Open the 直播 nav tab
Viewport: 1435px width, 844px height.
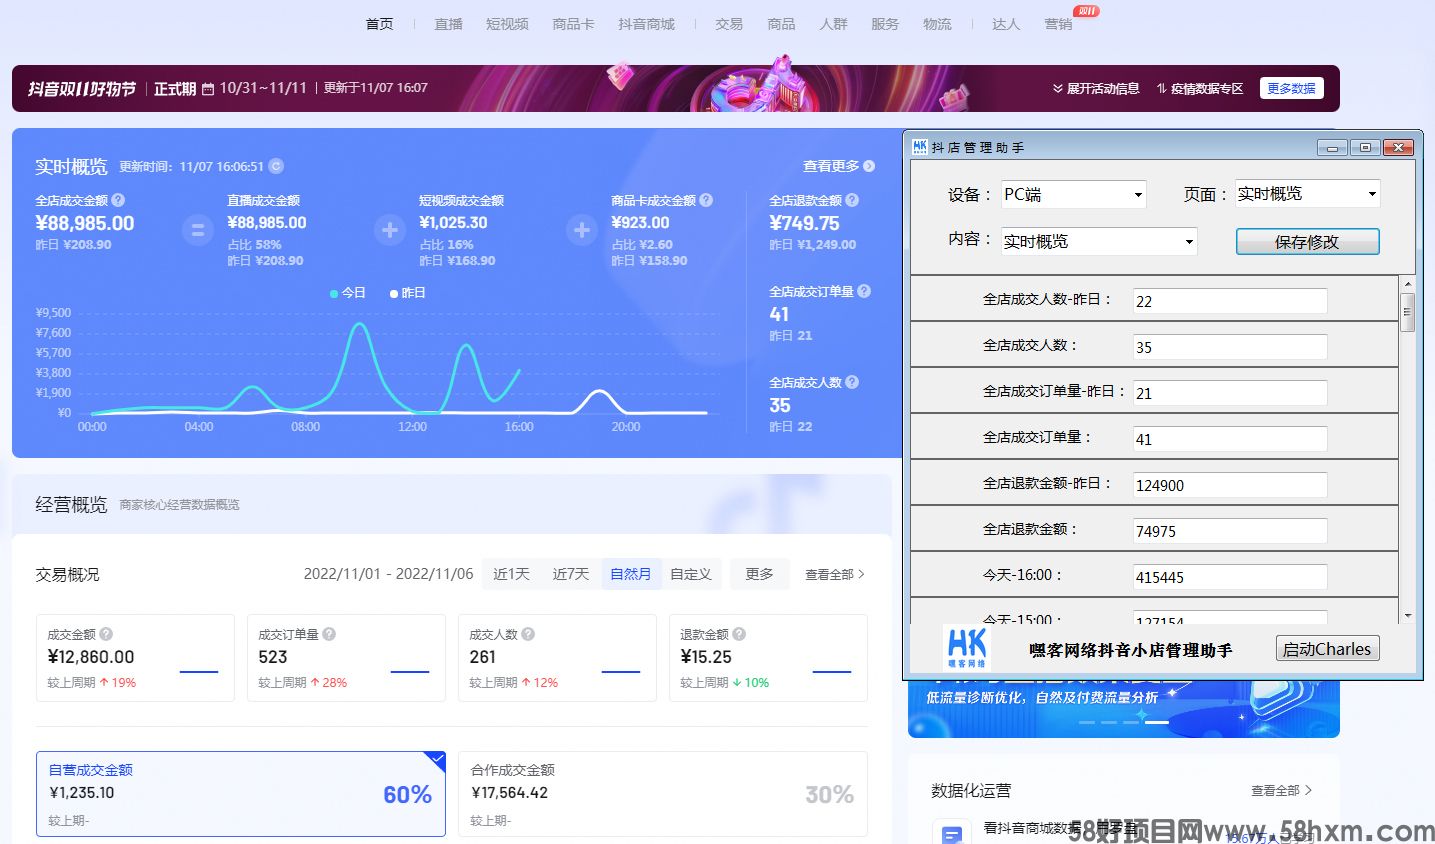coord(448,24)
